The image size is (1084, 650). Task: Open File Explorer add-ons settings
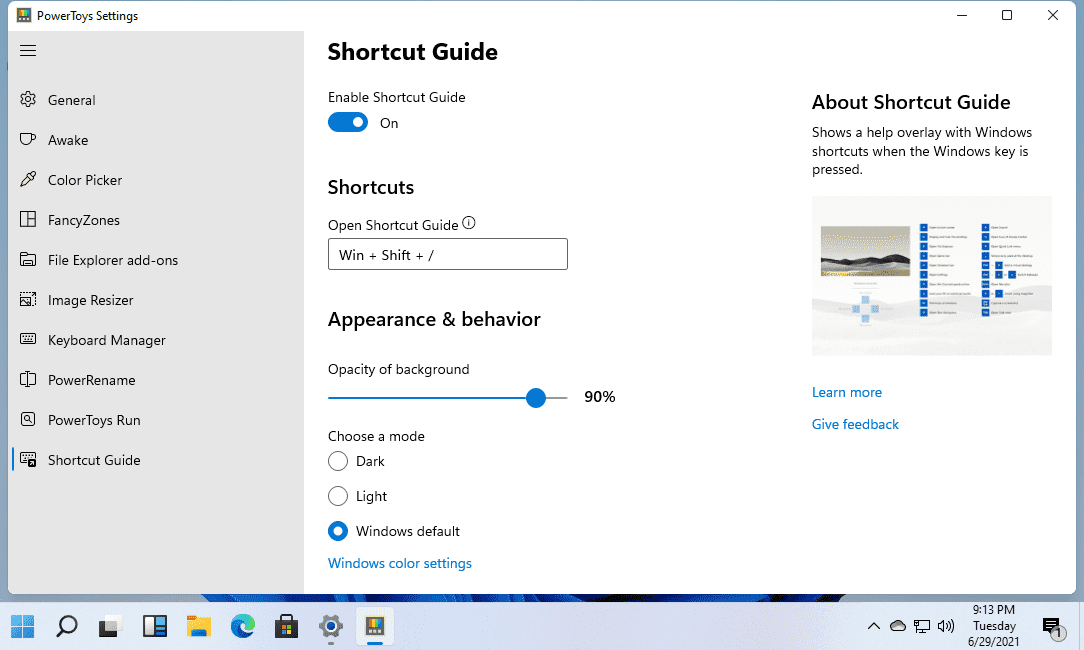[158, 260]
